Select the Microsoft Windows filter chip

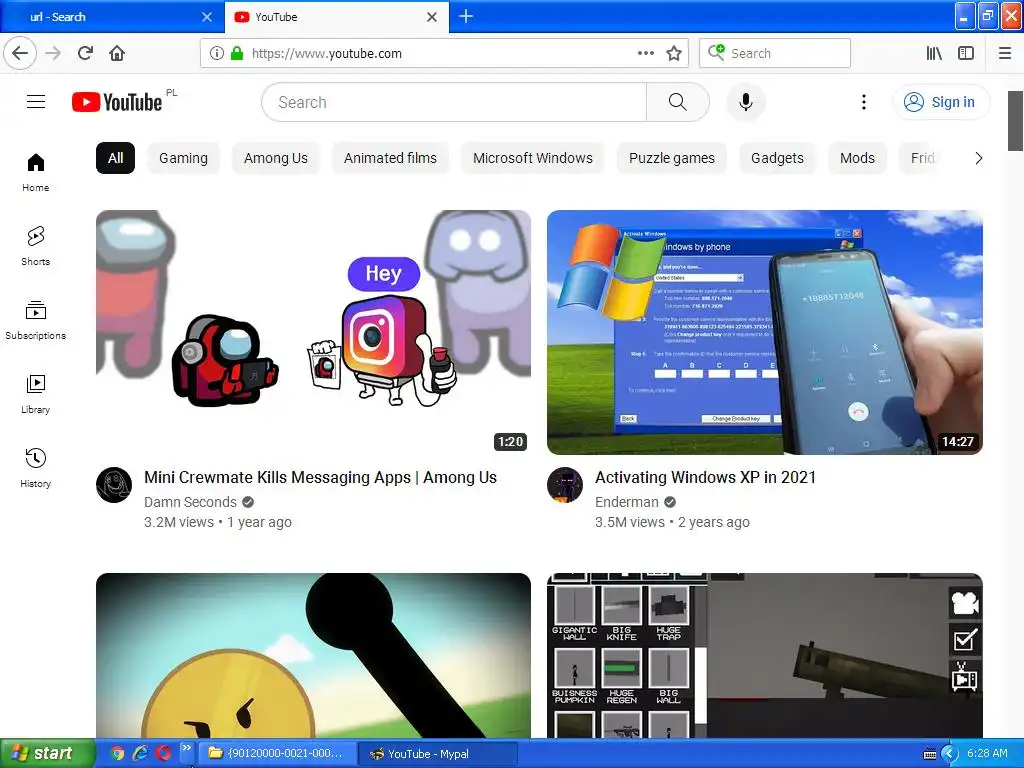[533, 158]
